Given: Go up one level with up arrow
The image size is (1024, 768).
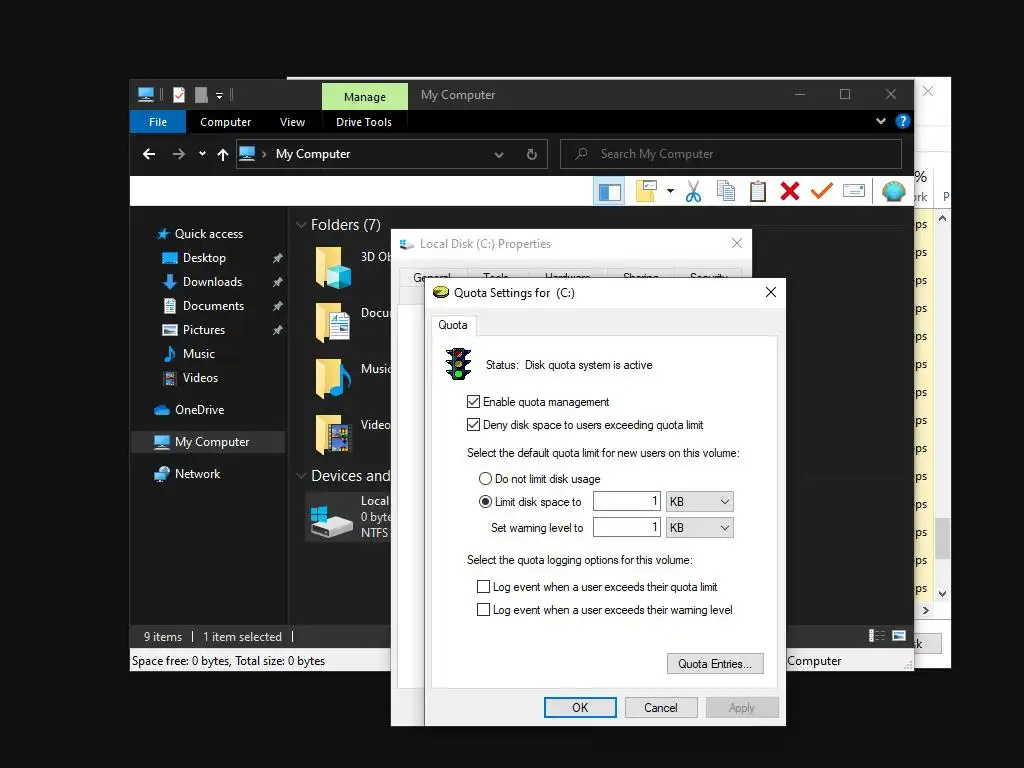Looking at the screenshot, I should pyautogui.click(x=223, y=154).
